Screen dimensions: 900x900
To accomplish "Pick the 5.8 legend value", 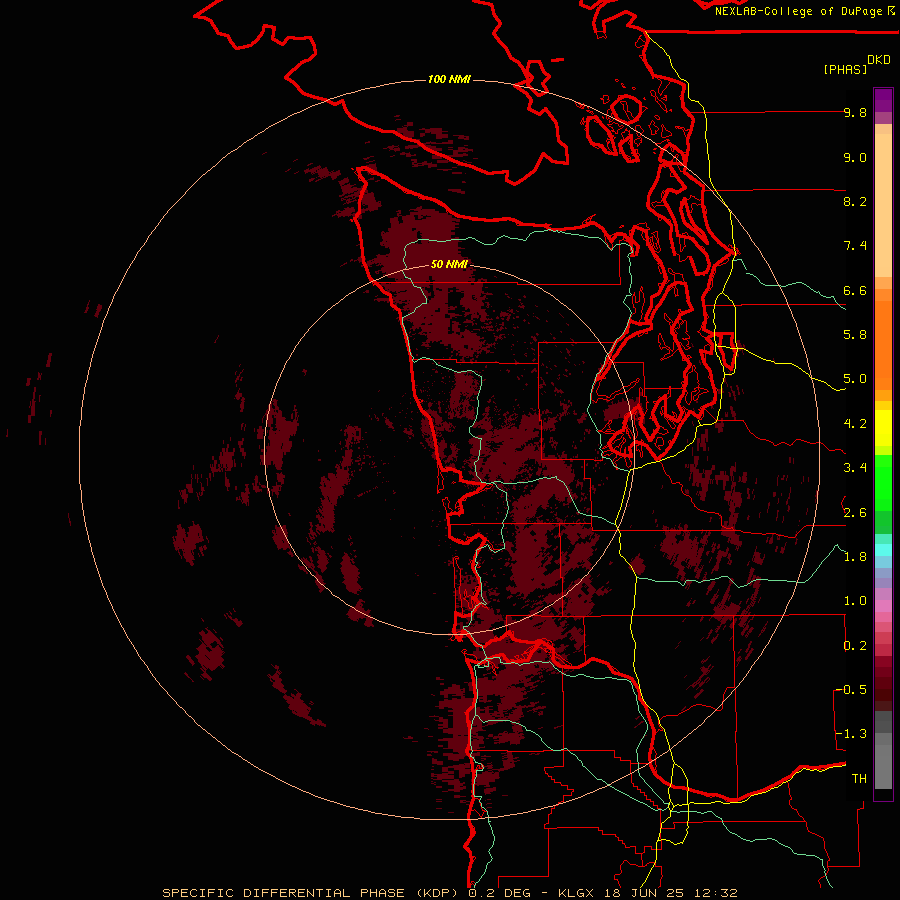I will click(x=855, y=335).
